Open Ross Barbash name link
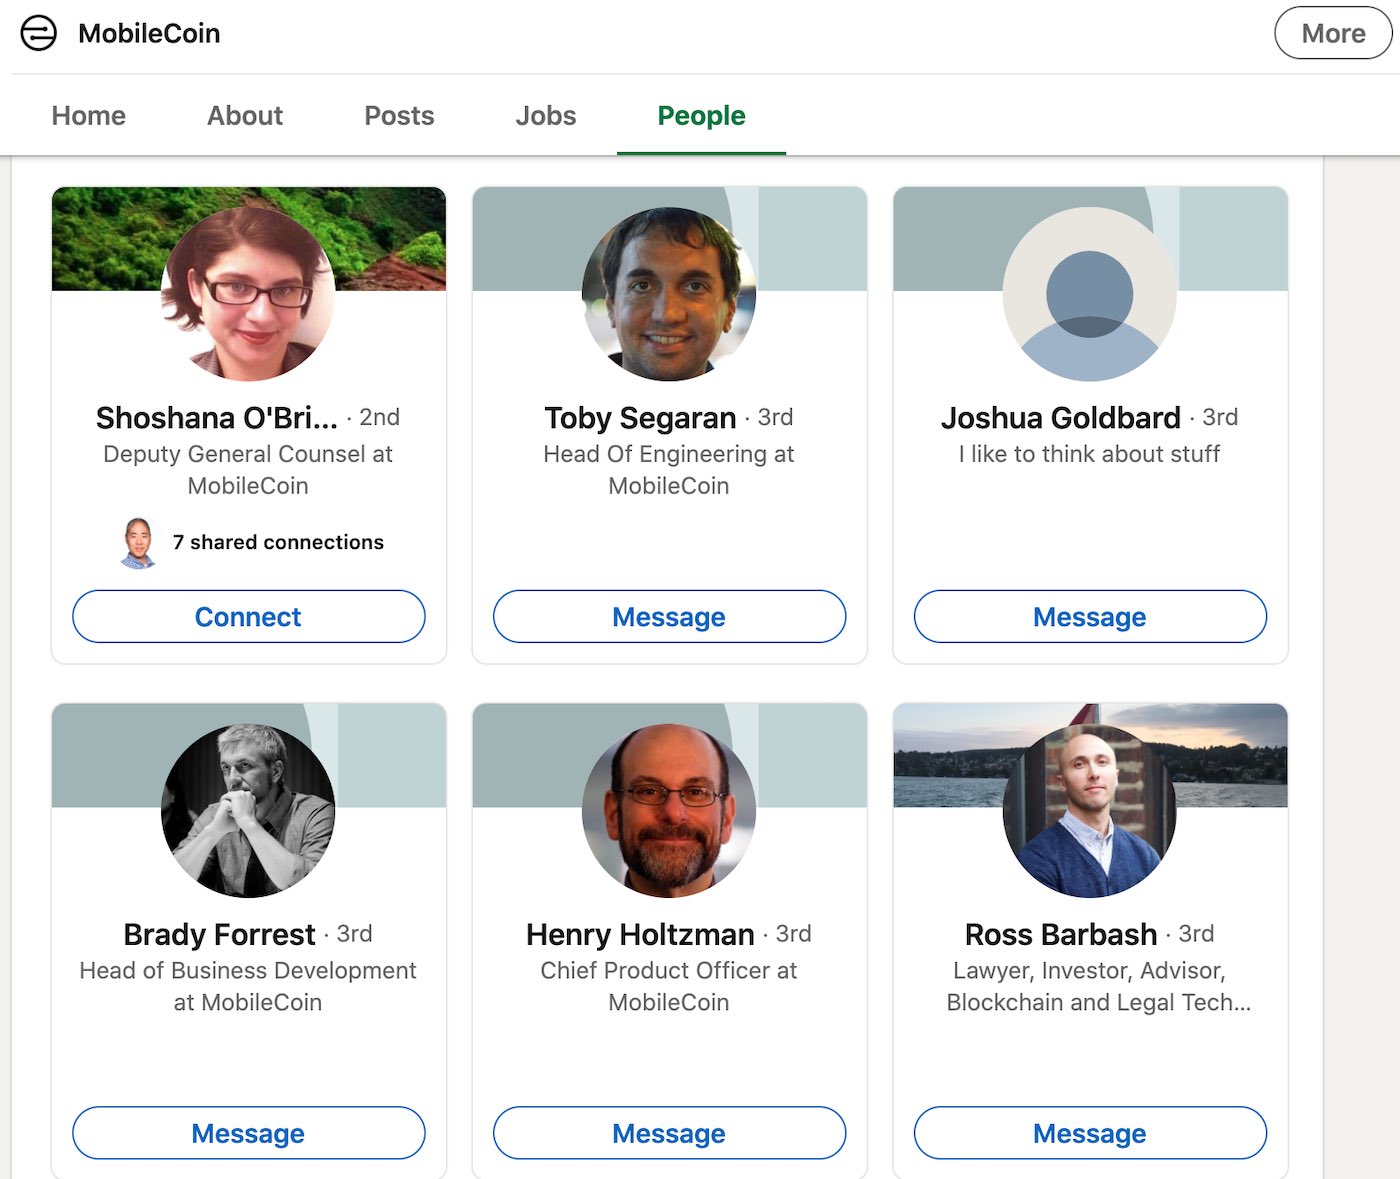Viewport: 1400px width, 1179px height. (x=1060, y=934)
